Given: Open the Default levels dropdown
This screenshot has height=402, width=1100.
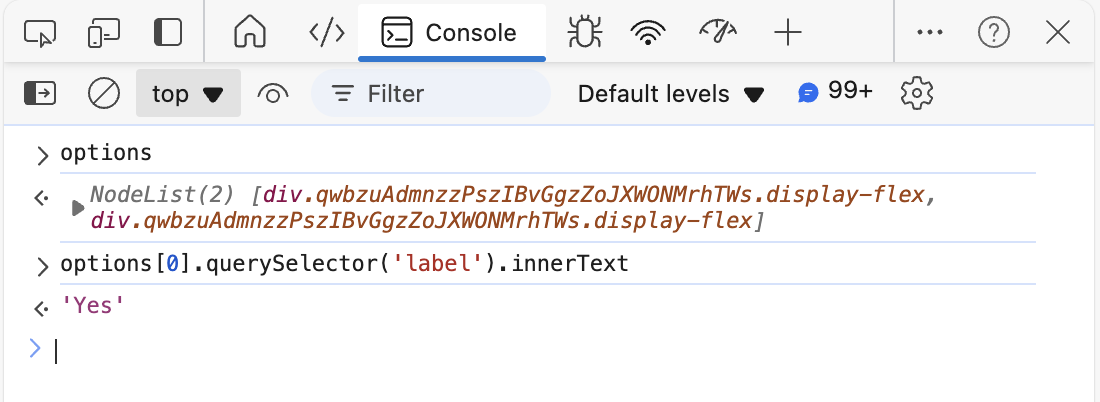Looking at the screenshot, I should 670,94.
